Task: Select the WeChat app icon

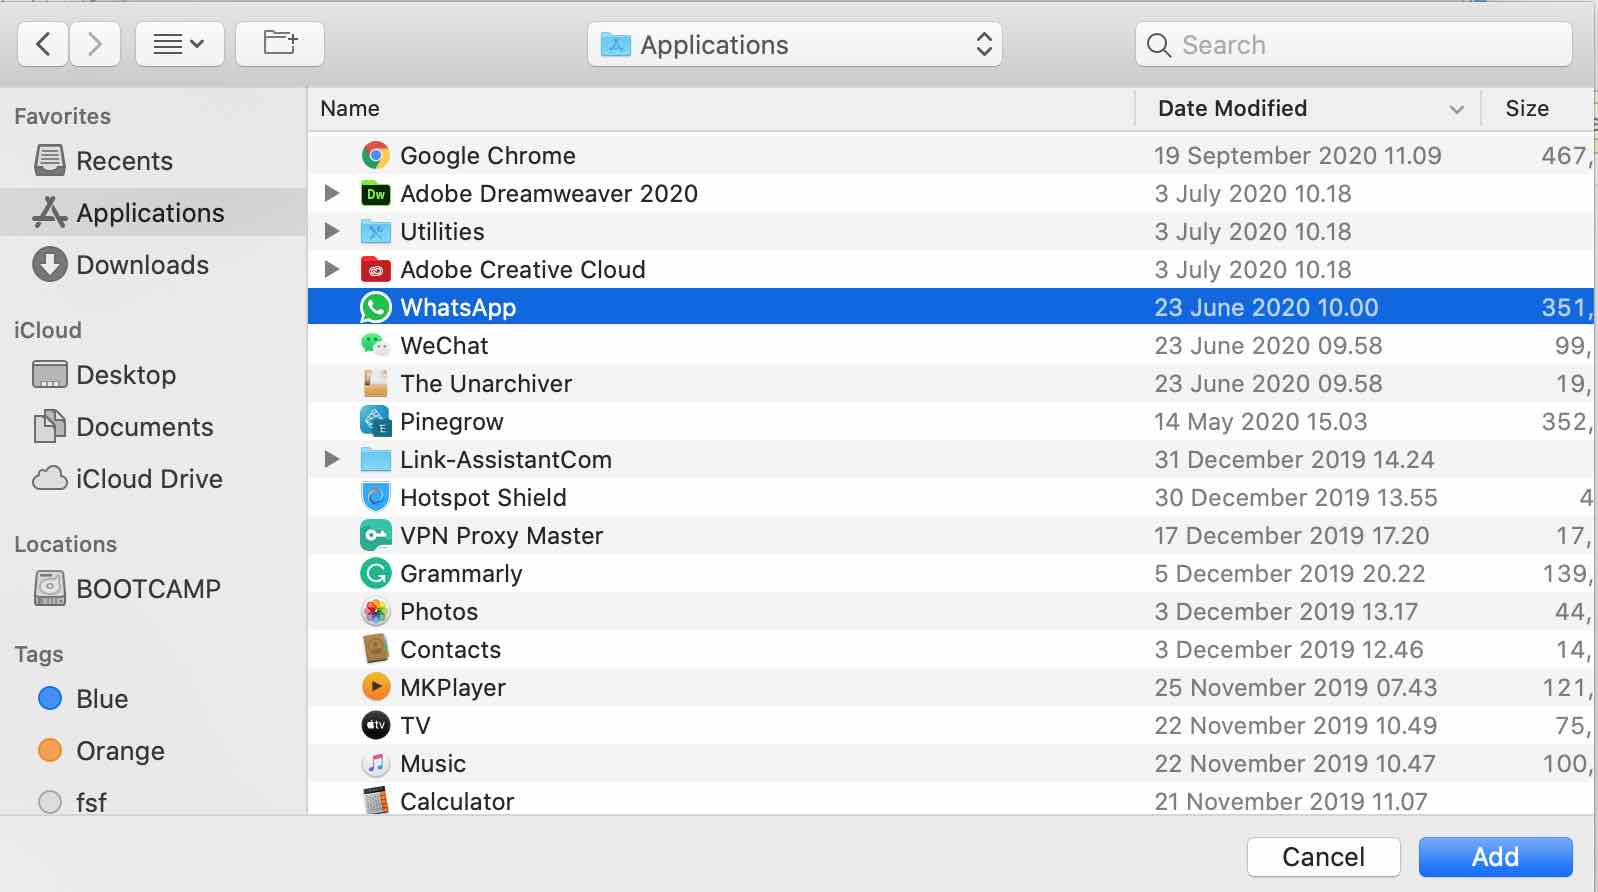Action: tap(376, 345)
